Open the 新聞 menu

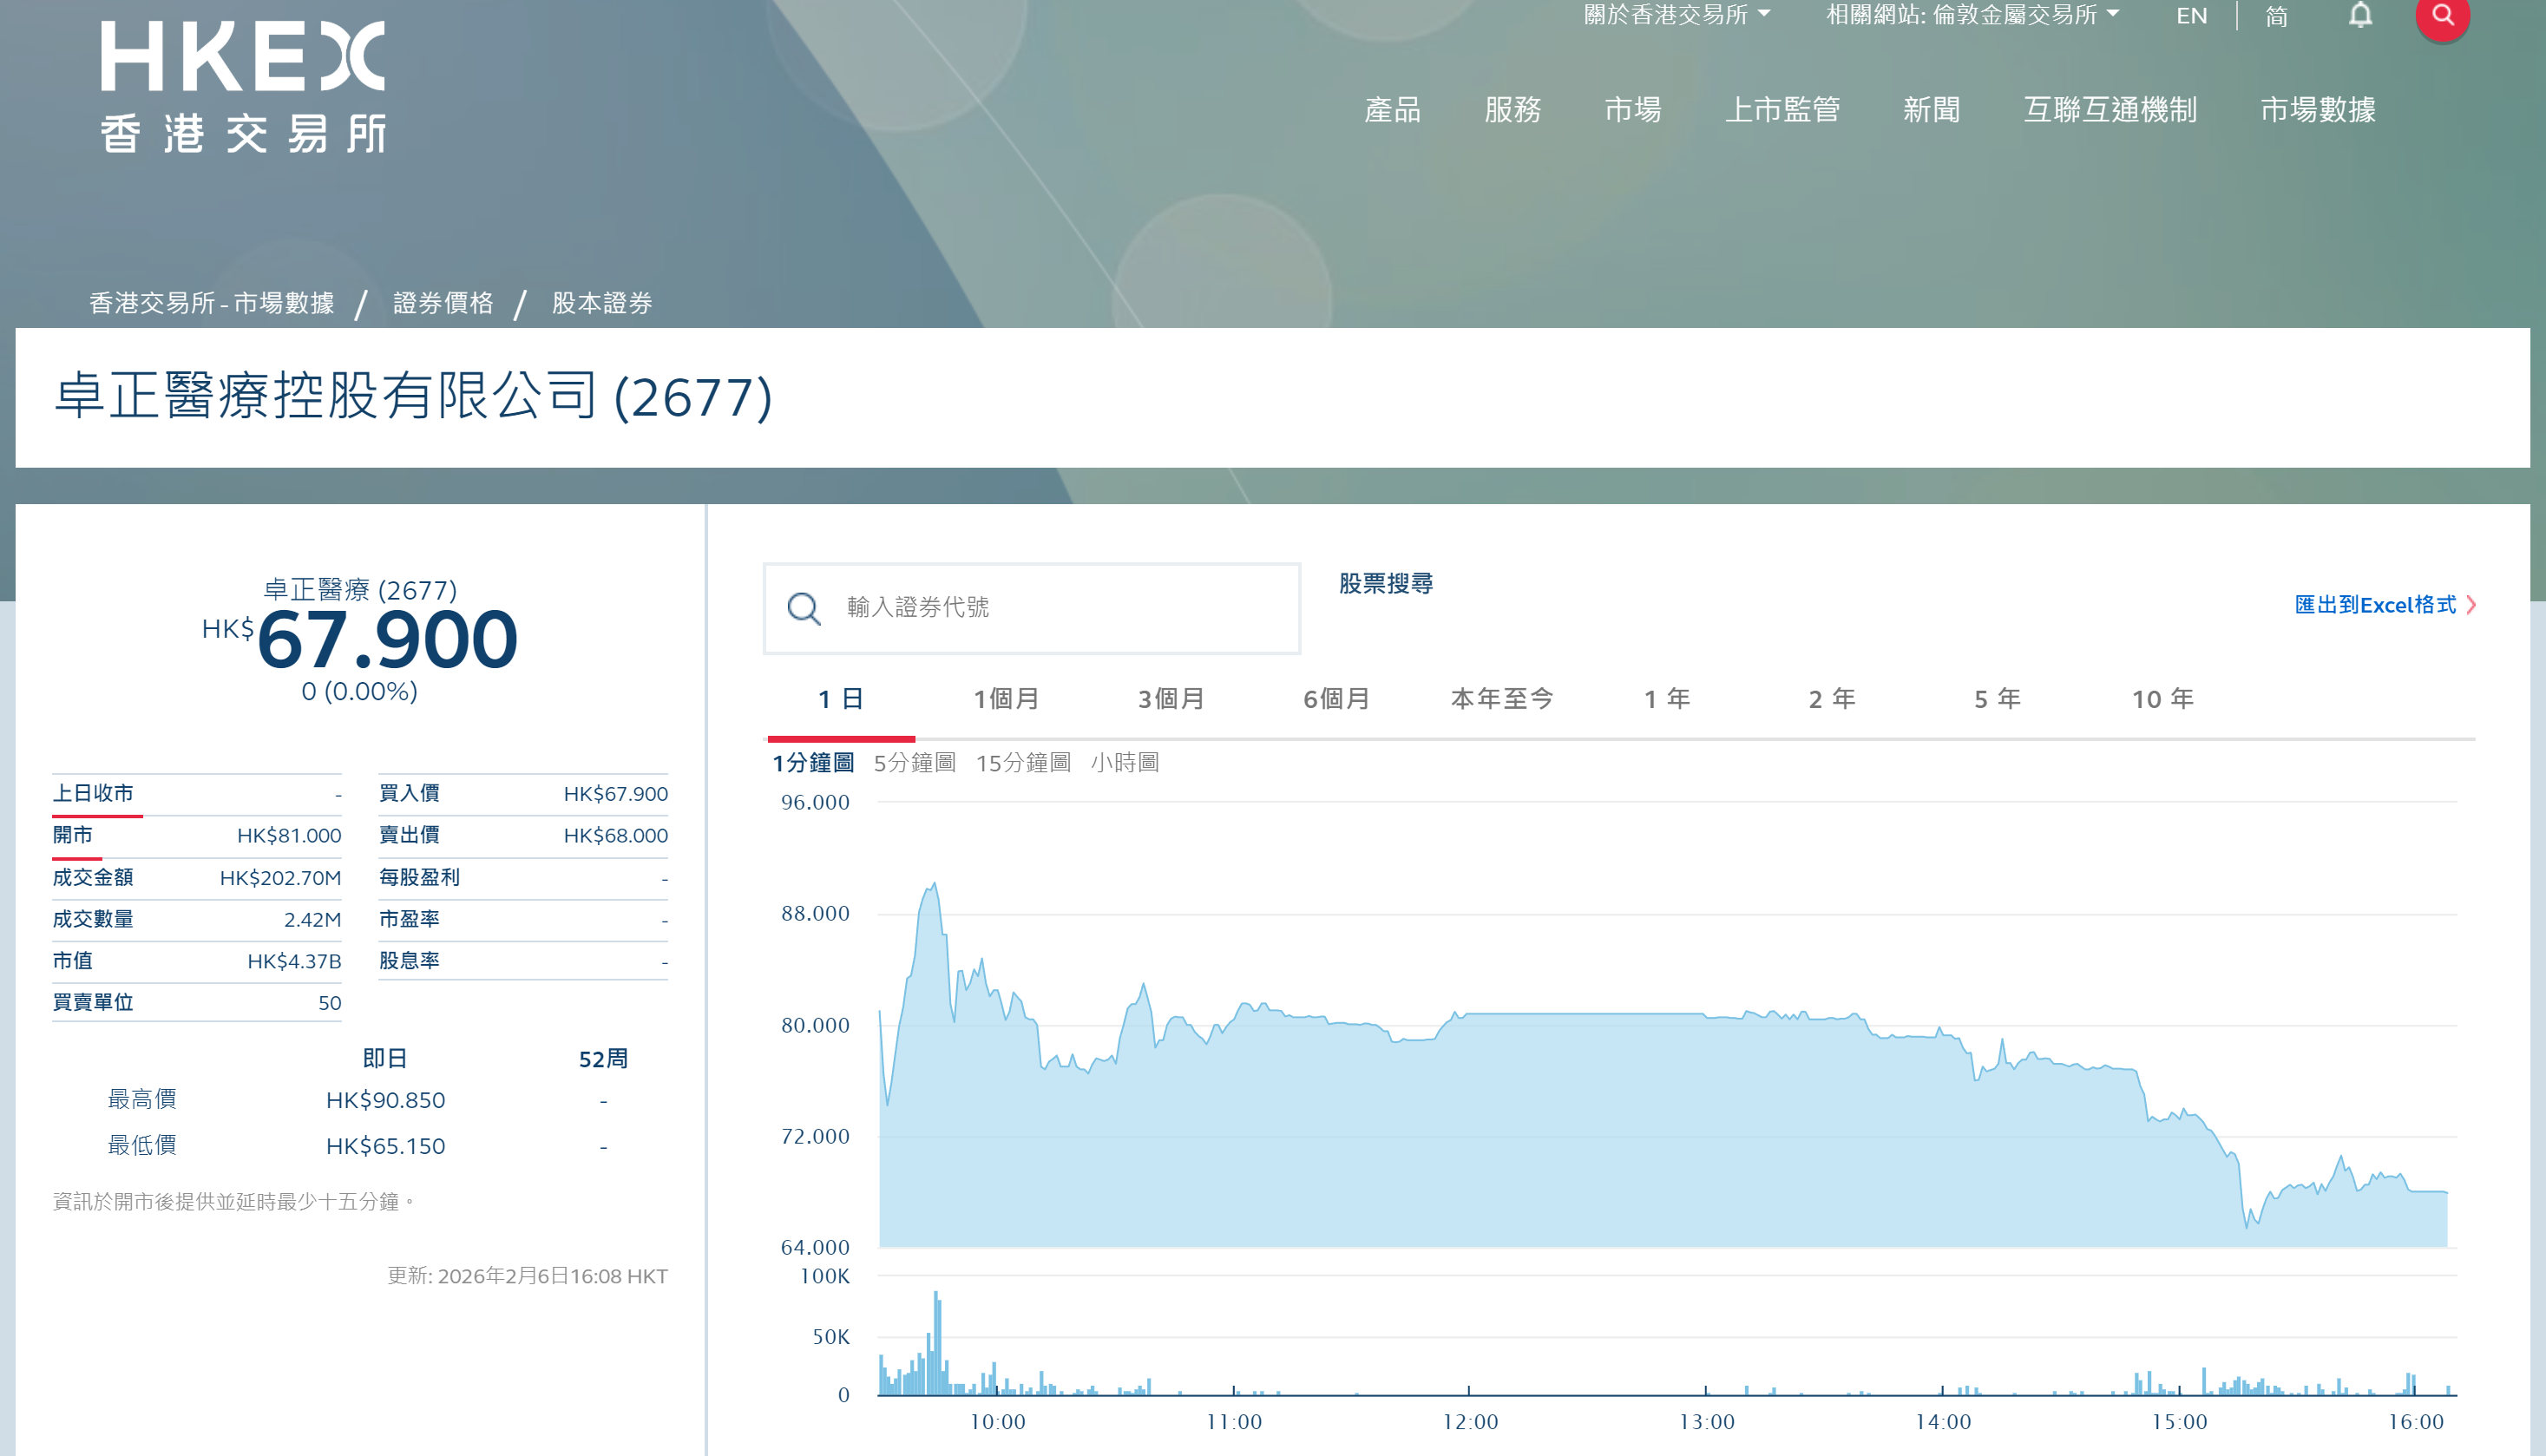[x=1931, y=109]
